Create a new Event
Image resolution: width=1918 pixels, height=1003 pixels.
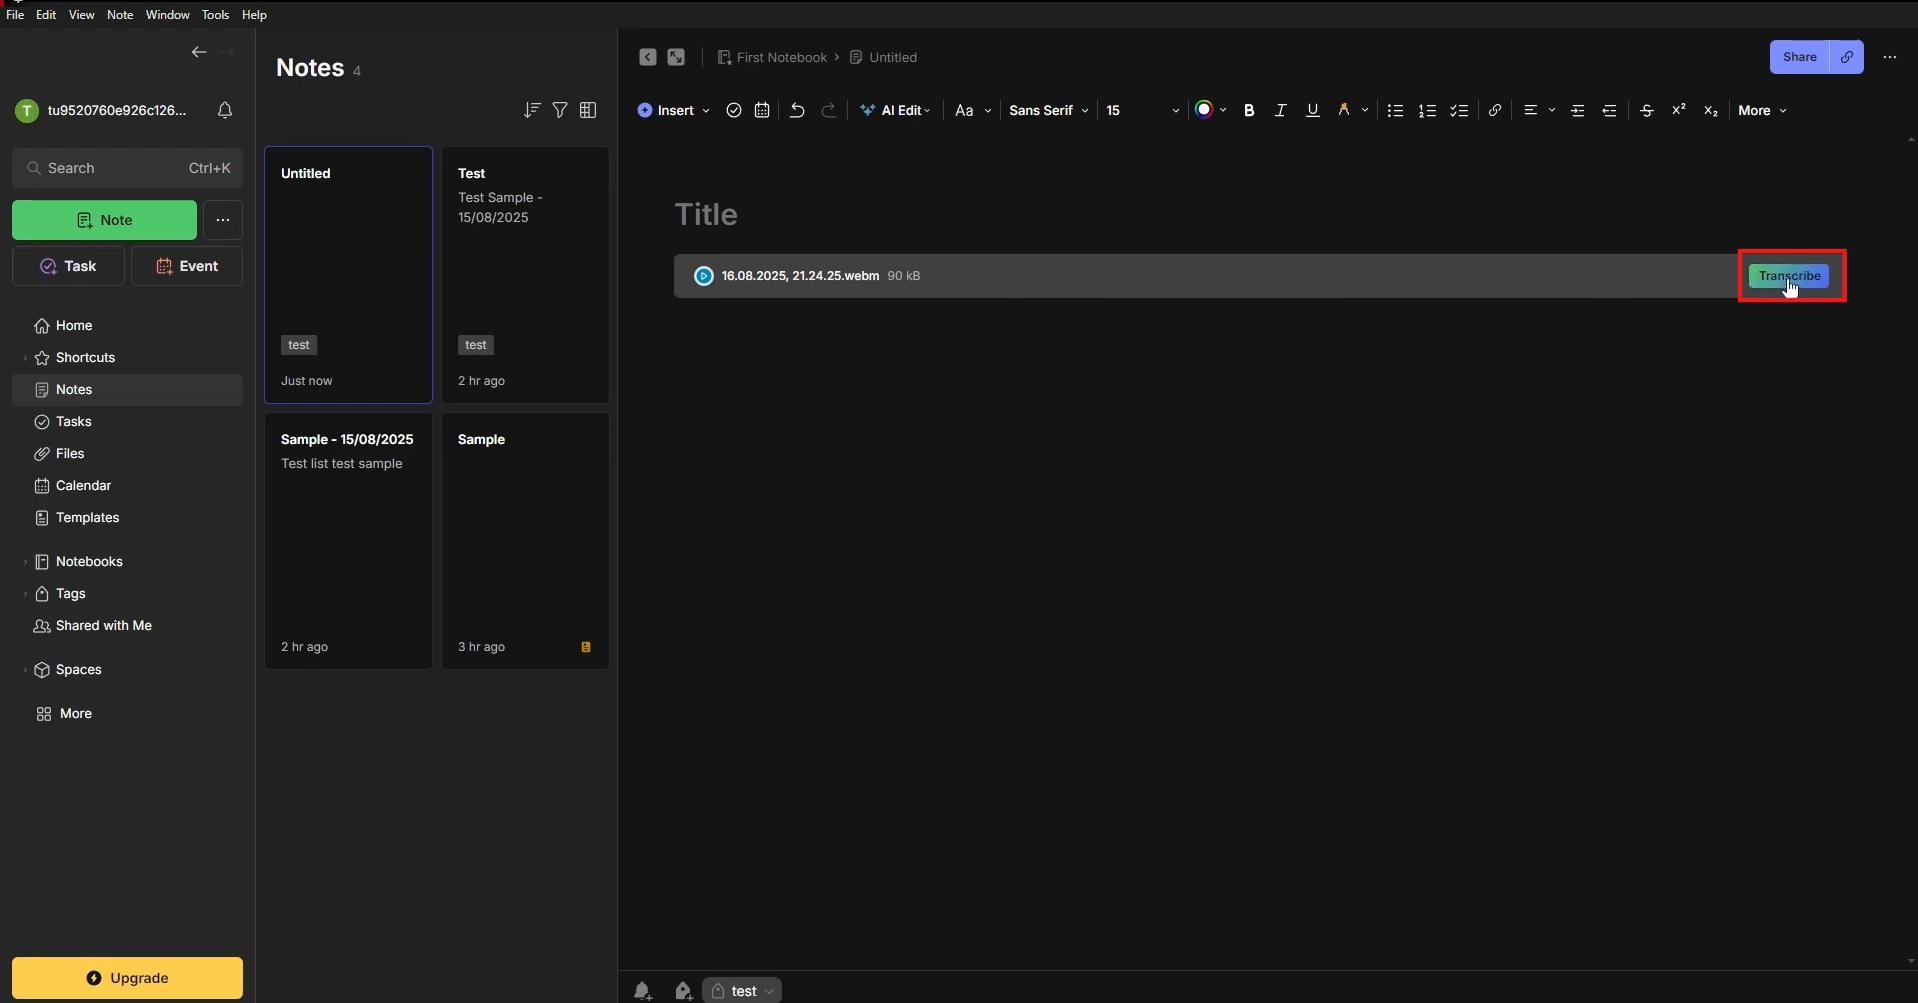[187, 266]
